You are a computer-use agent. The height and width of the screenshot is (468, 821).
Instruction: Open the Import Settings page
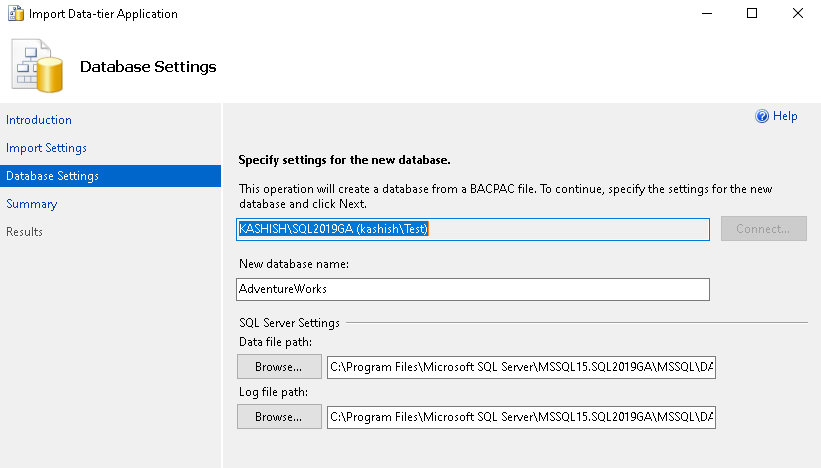[x=46, y=148]
